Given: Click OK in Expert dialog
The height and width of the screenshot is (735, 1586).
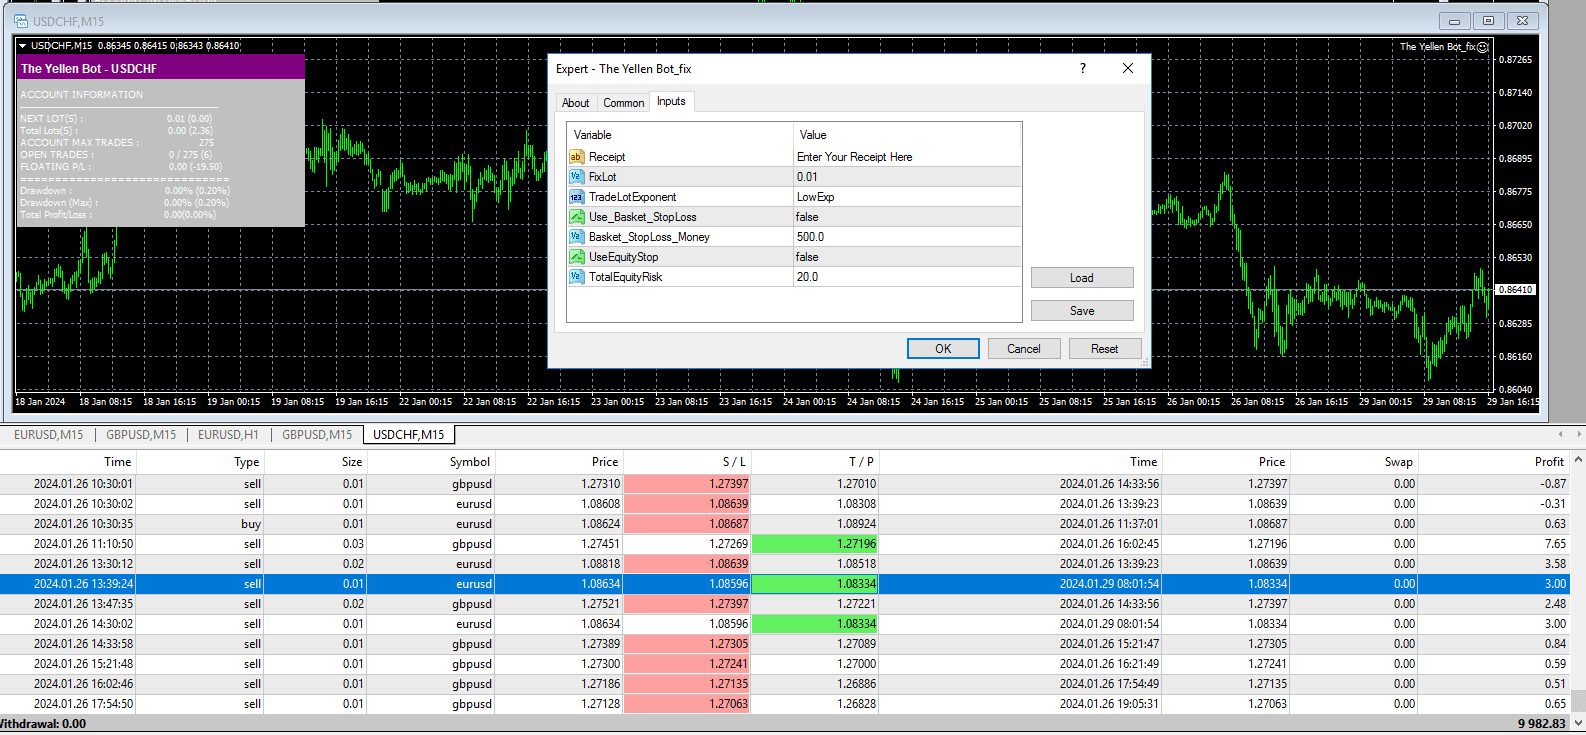Looking at the screenshot, I should pos(943,349).
